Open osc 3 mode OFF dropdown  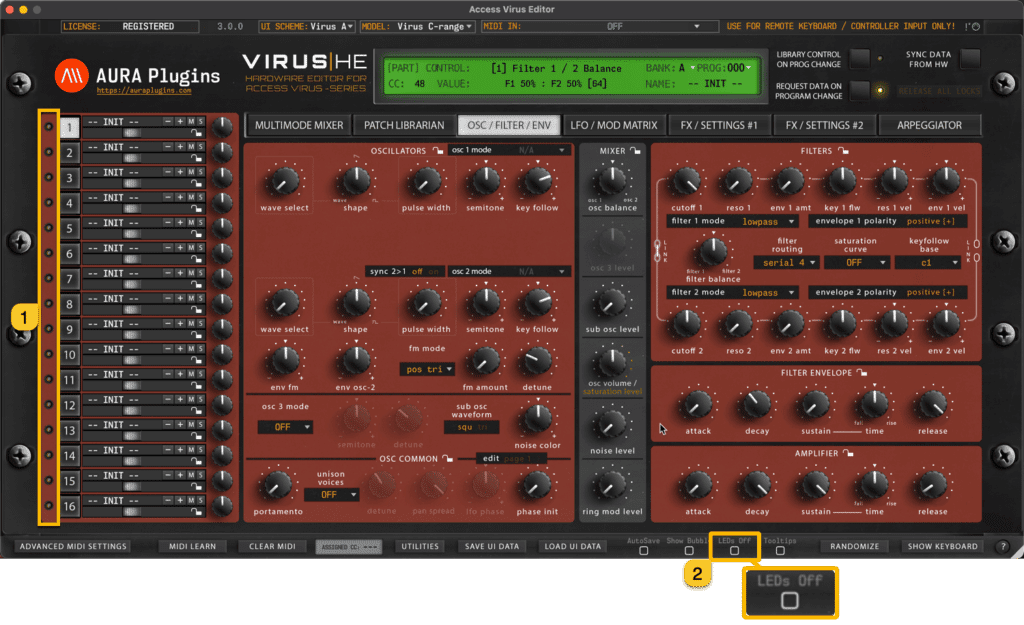(x=285, y=427)
